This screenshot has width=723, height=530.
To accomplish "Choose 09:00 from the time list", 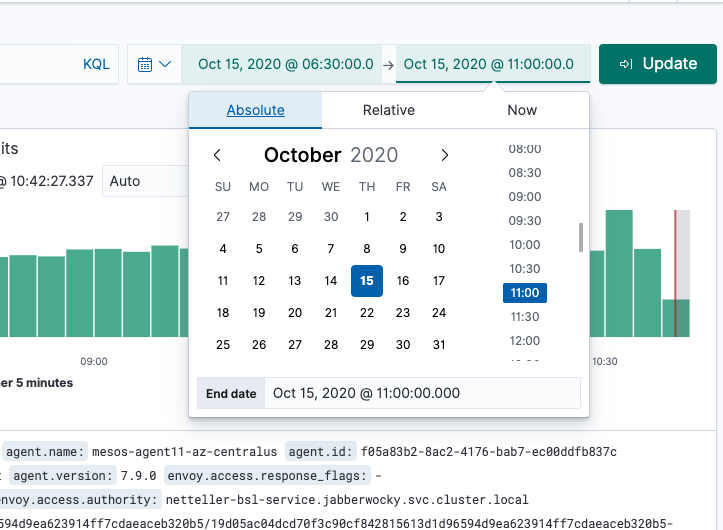I will tap(525, 197).
